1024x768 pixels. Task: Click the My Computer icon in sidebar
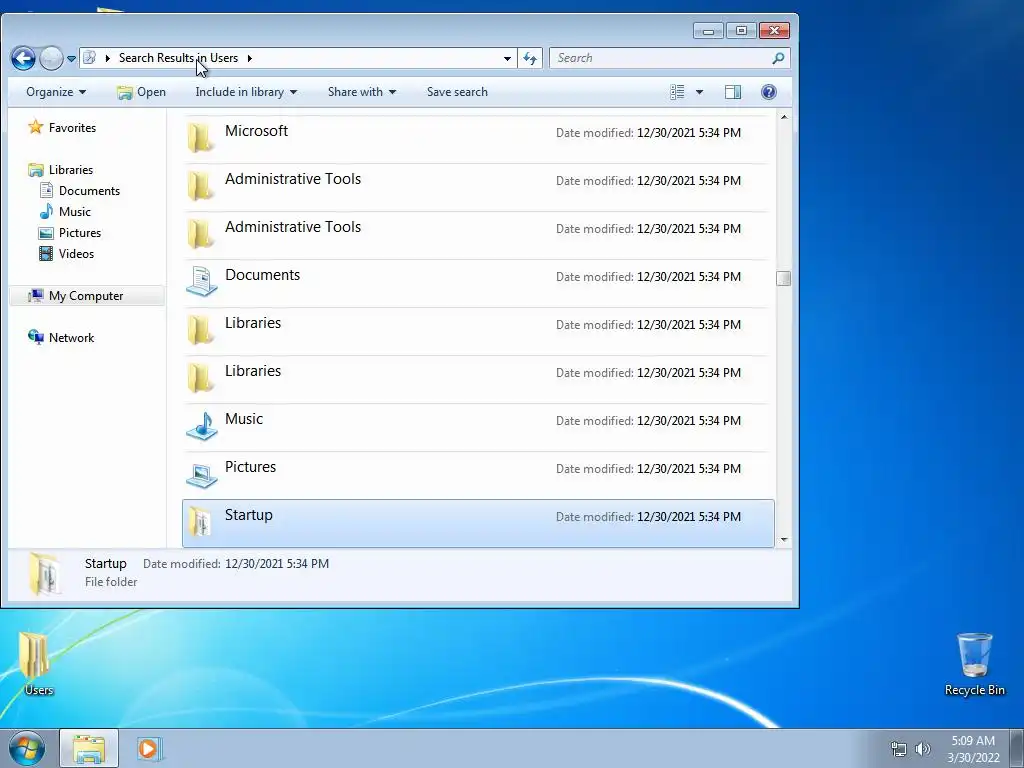coord(35,295)
